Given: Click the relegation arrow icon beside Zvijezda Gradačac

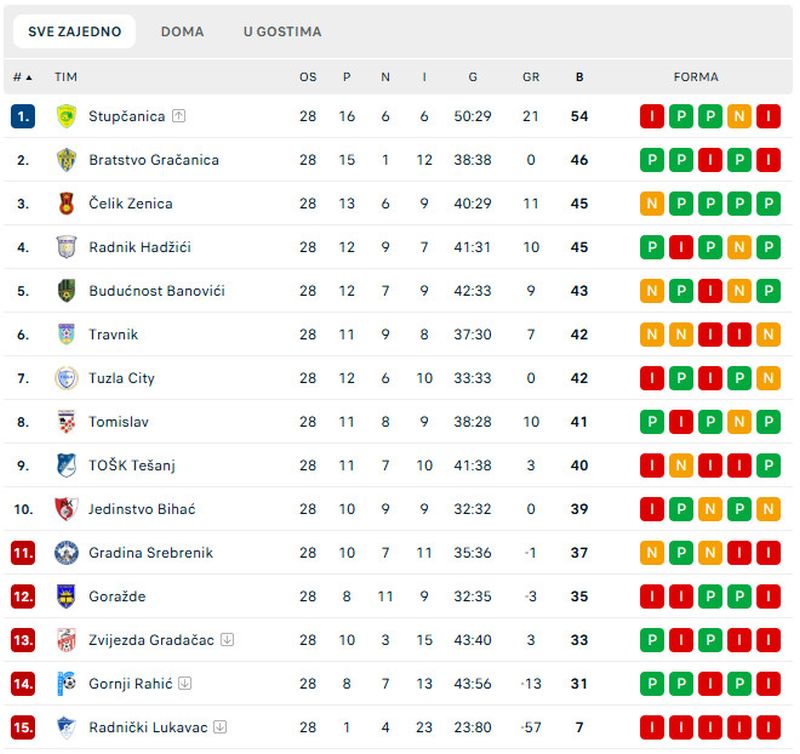Looking at the screenshot, I should tap(228, 640).
